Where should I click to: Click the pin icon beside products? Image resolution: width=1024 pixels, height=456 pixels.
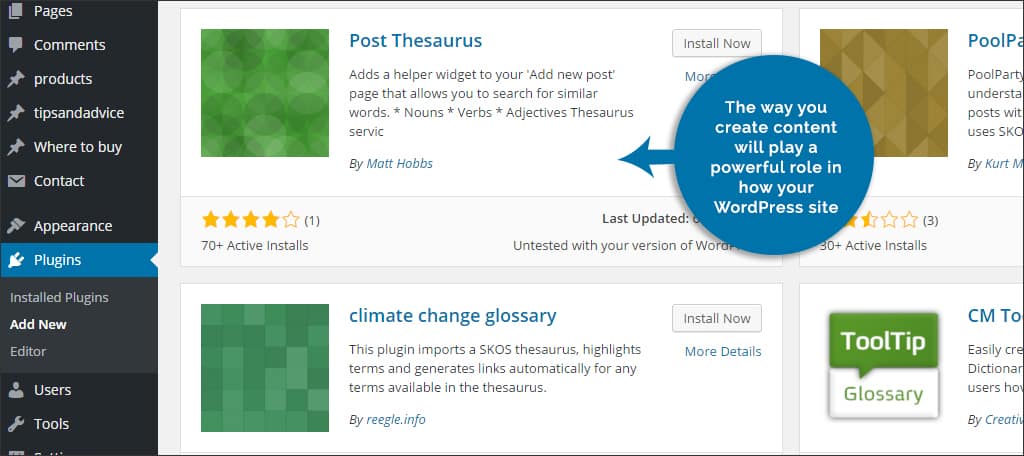[x=16, y=79]
